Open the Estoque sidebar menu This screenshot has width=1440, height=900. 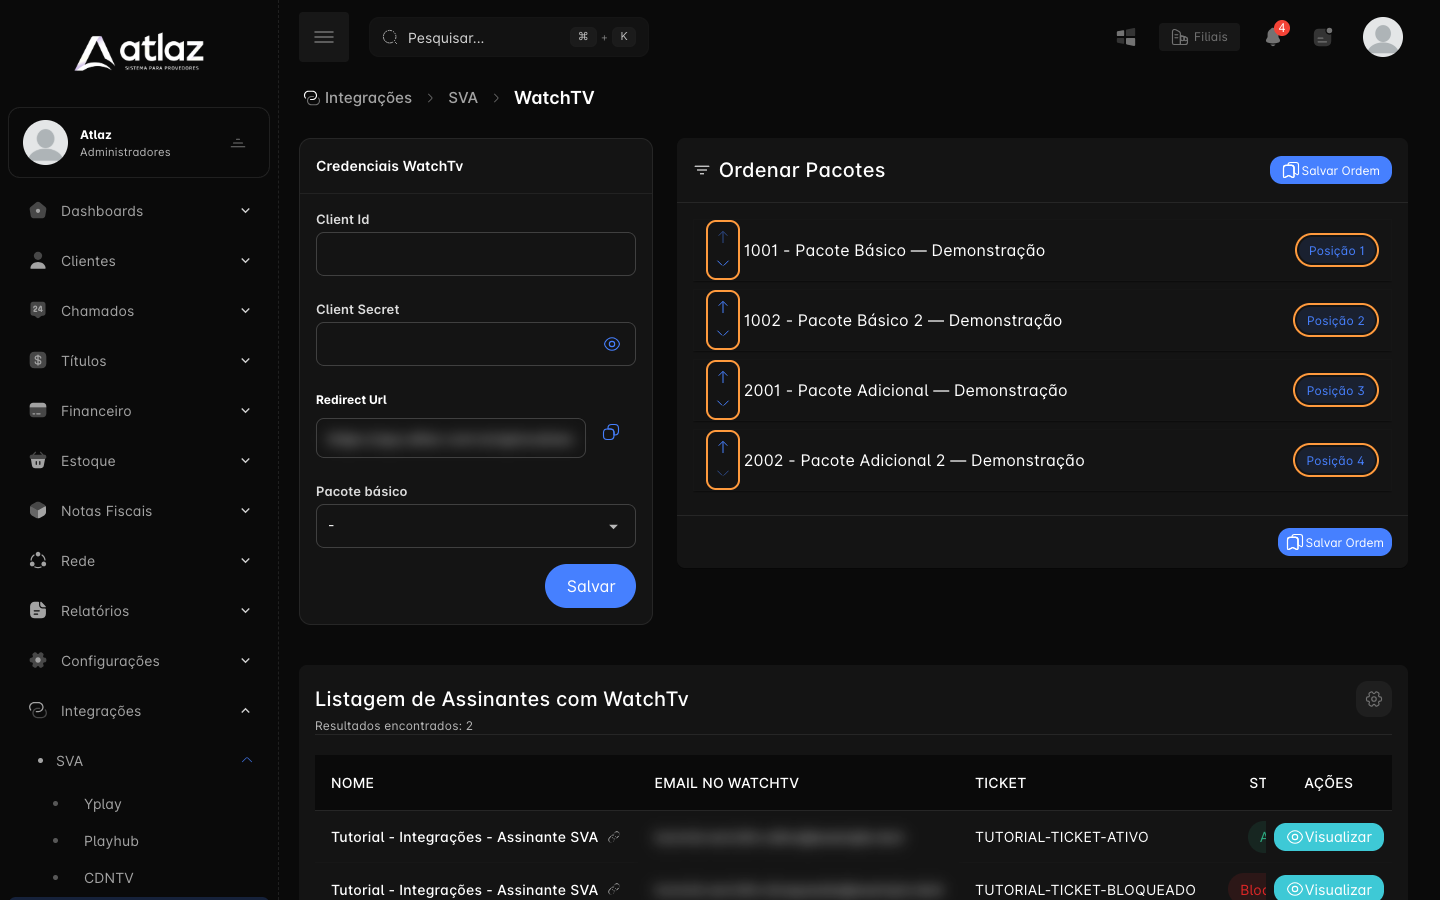click(x=139, y=461)
